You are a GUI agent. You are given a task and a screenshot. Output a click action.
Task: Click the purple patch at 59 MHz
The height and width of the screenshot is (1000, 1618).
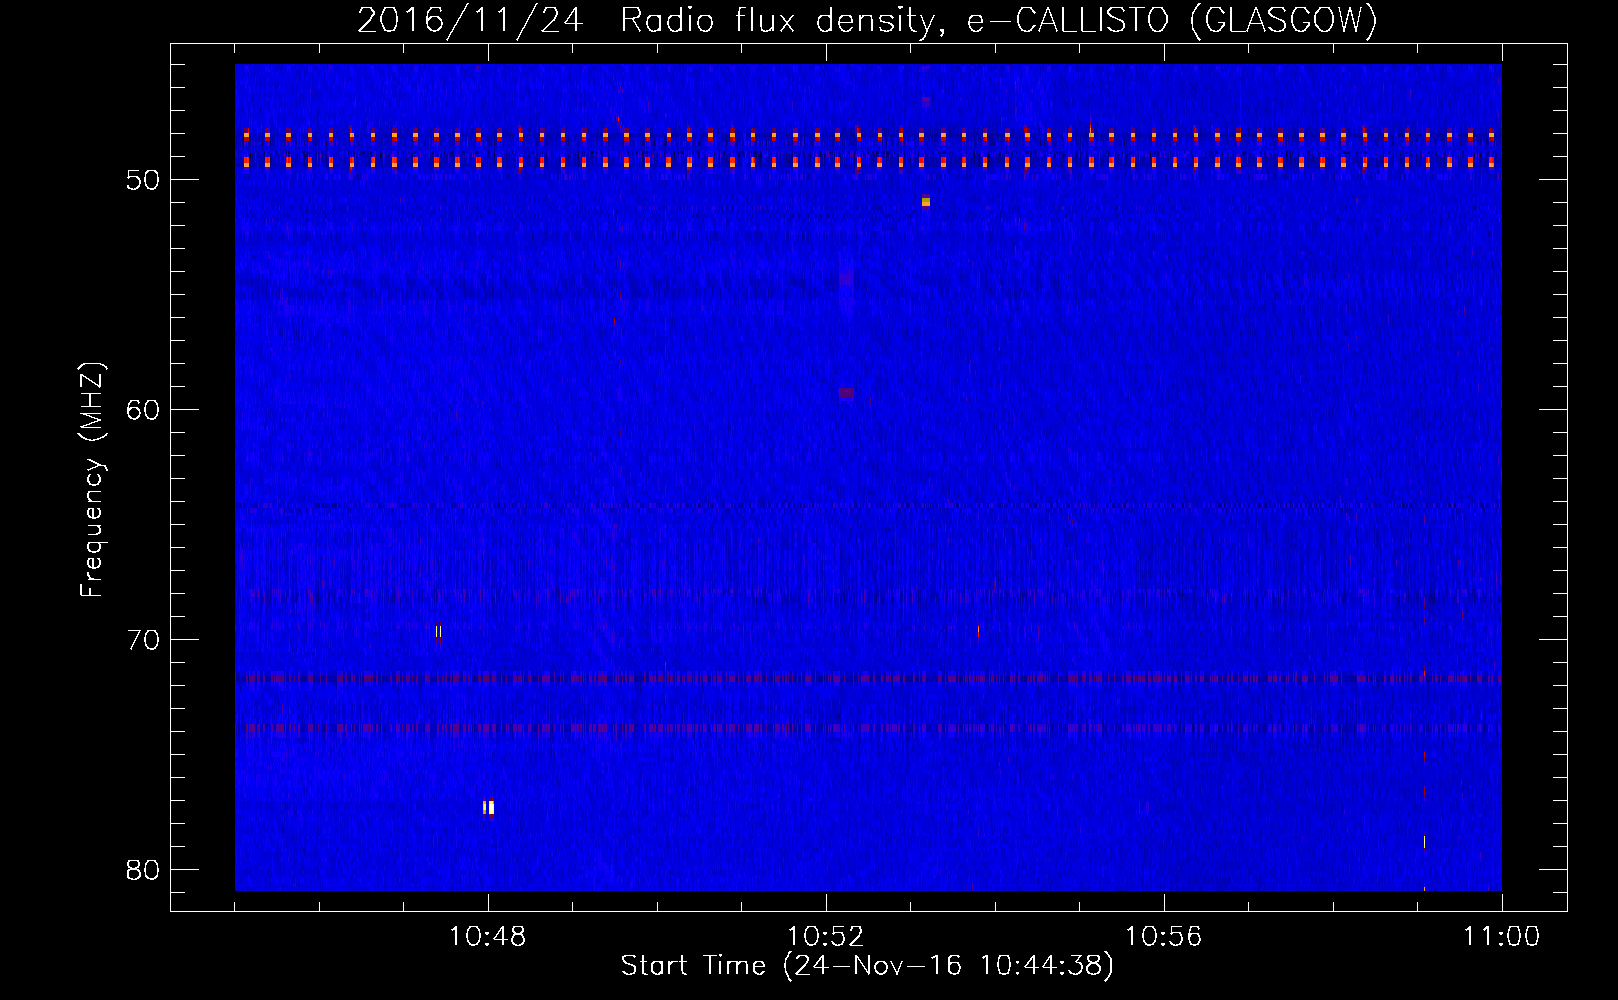[x=847, y=393]
